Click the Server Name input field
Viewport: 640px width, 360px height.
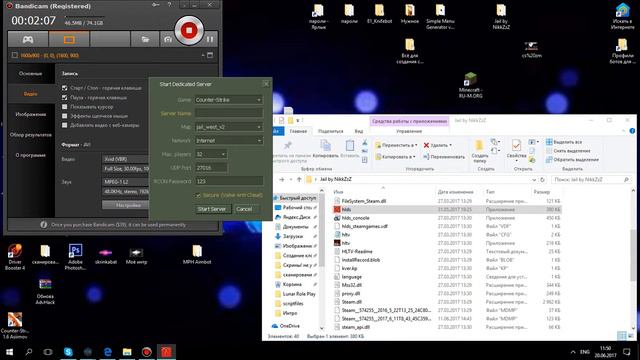pos(229,113)
